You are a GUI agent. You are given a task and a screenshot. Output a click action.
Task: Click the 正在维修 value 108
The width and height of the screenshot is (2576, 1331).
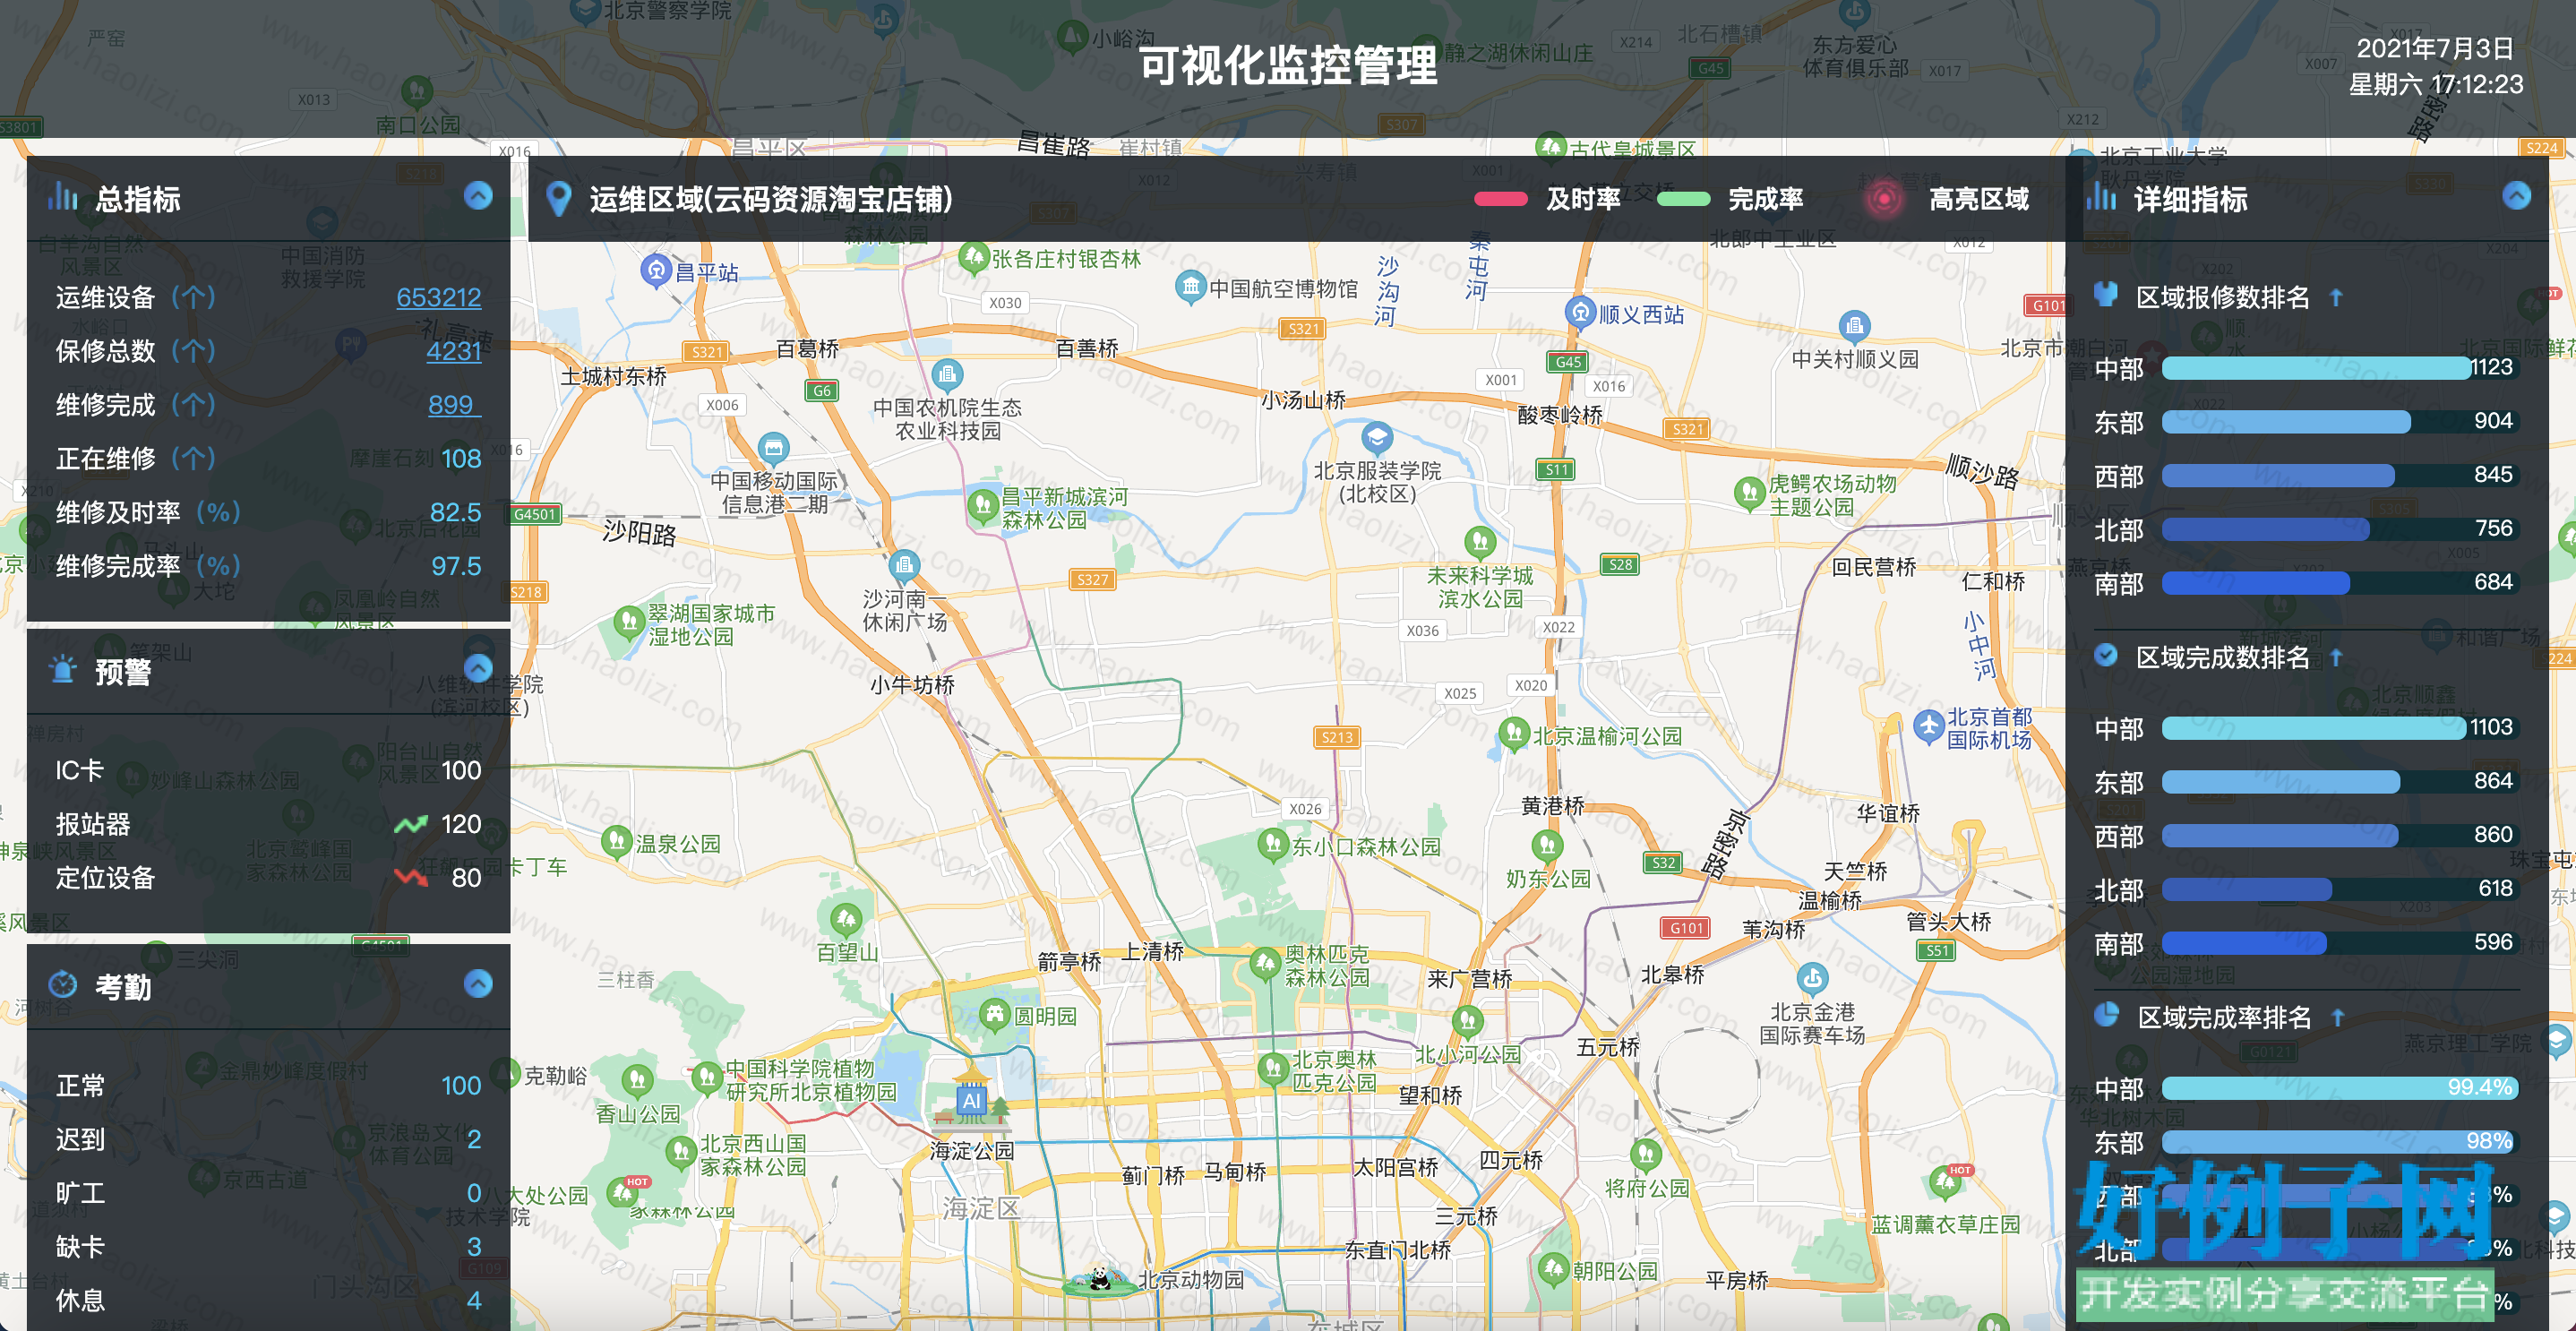tap(461, 459)
